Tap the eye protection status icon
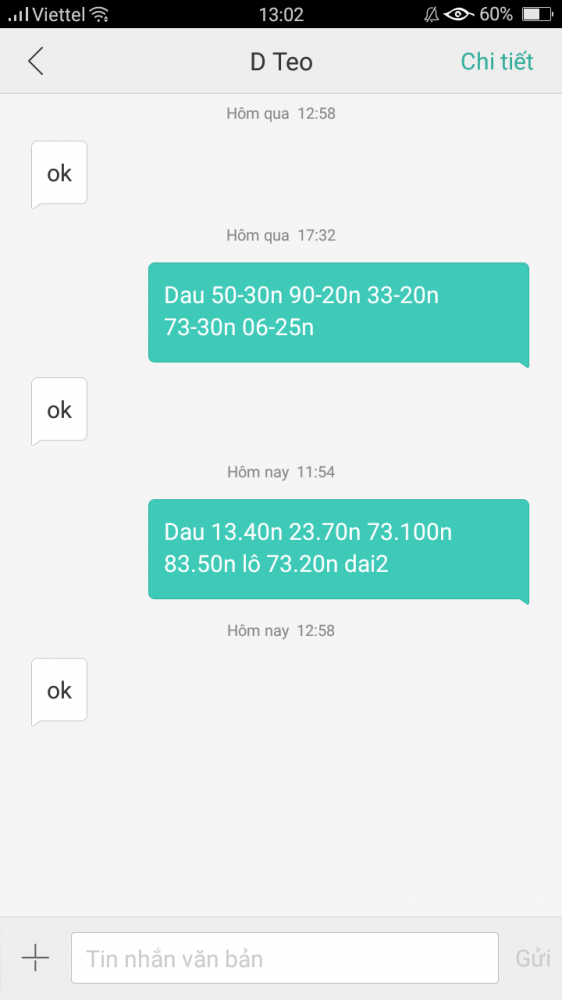 tap(459, 14)
